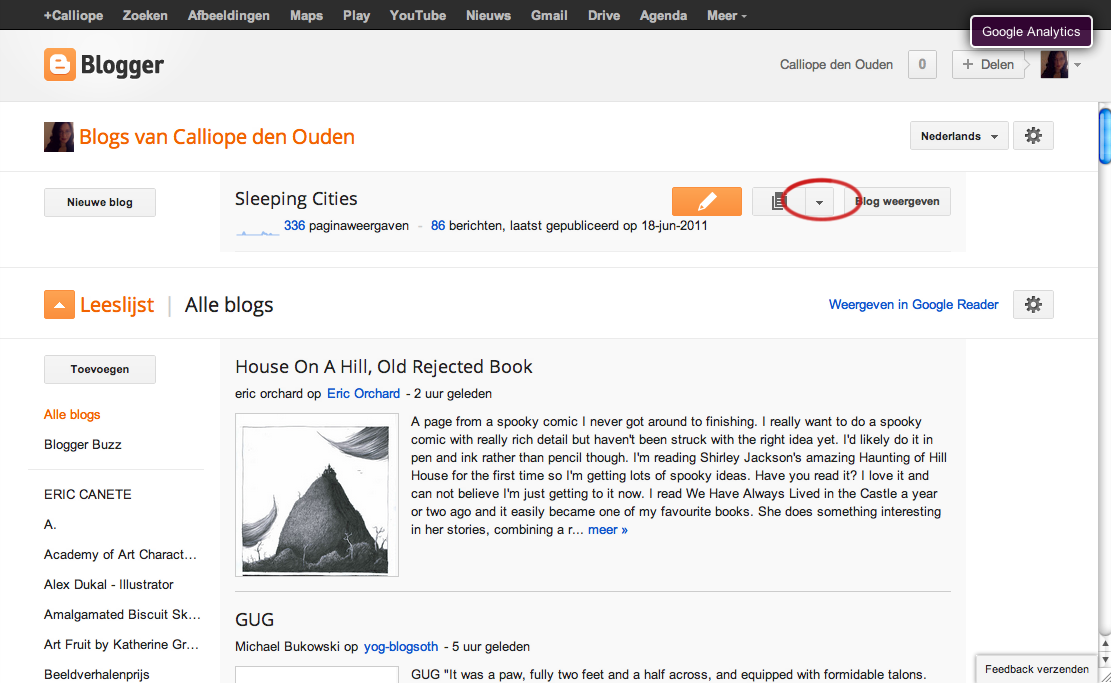Screen dimensions: 1111x683
Task: Open YouTube in the Google bar
Action: point(417,16)
